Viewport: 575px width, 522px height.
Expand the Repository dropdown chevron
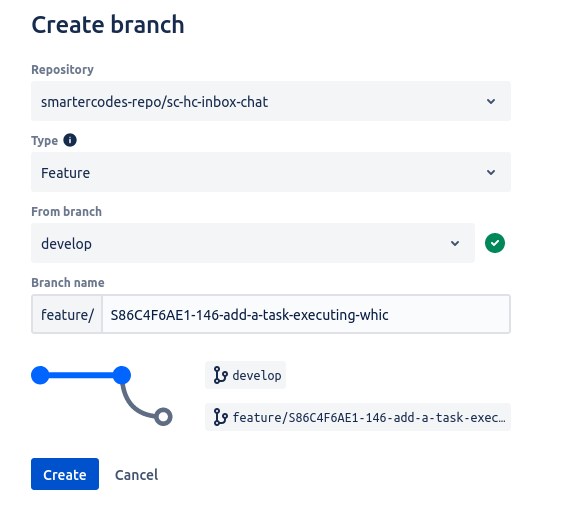coord(491,101)
